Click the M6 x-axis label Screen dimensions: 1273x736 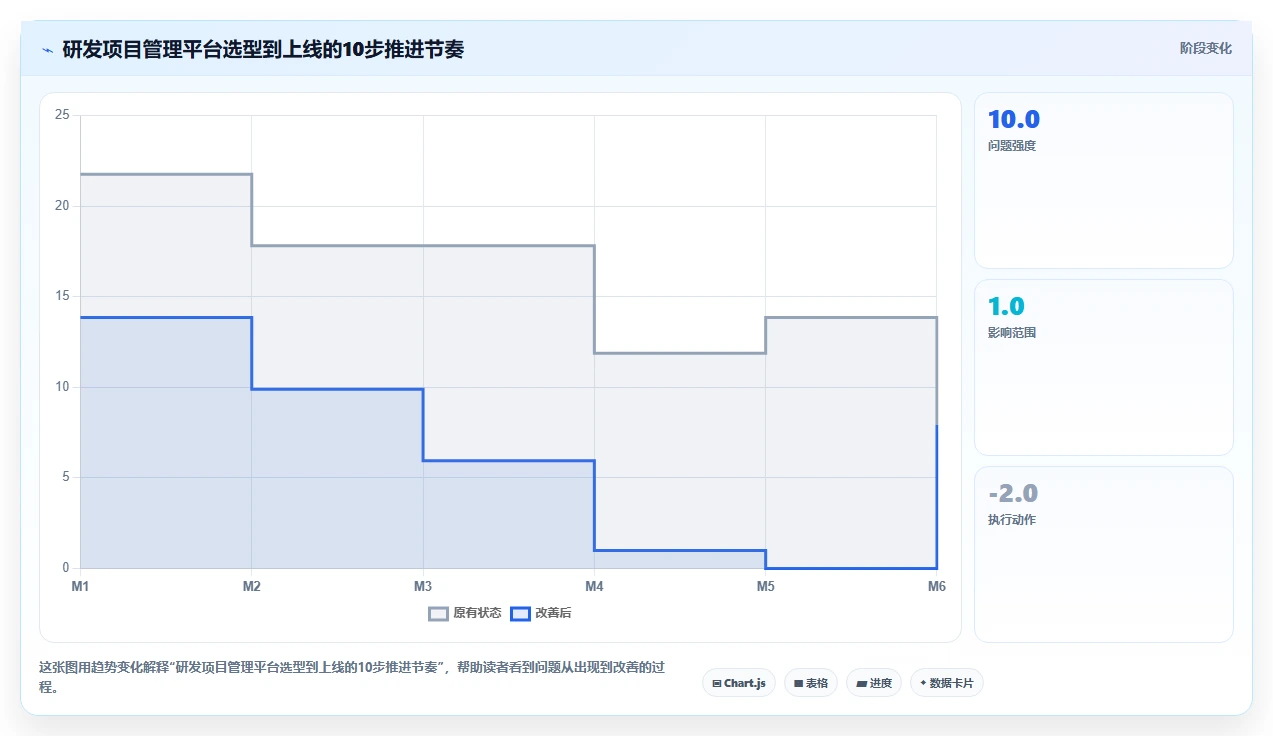pos(937,586)
